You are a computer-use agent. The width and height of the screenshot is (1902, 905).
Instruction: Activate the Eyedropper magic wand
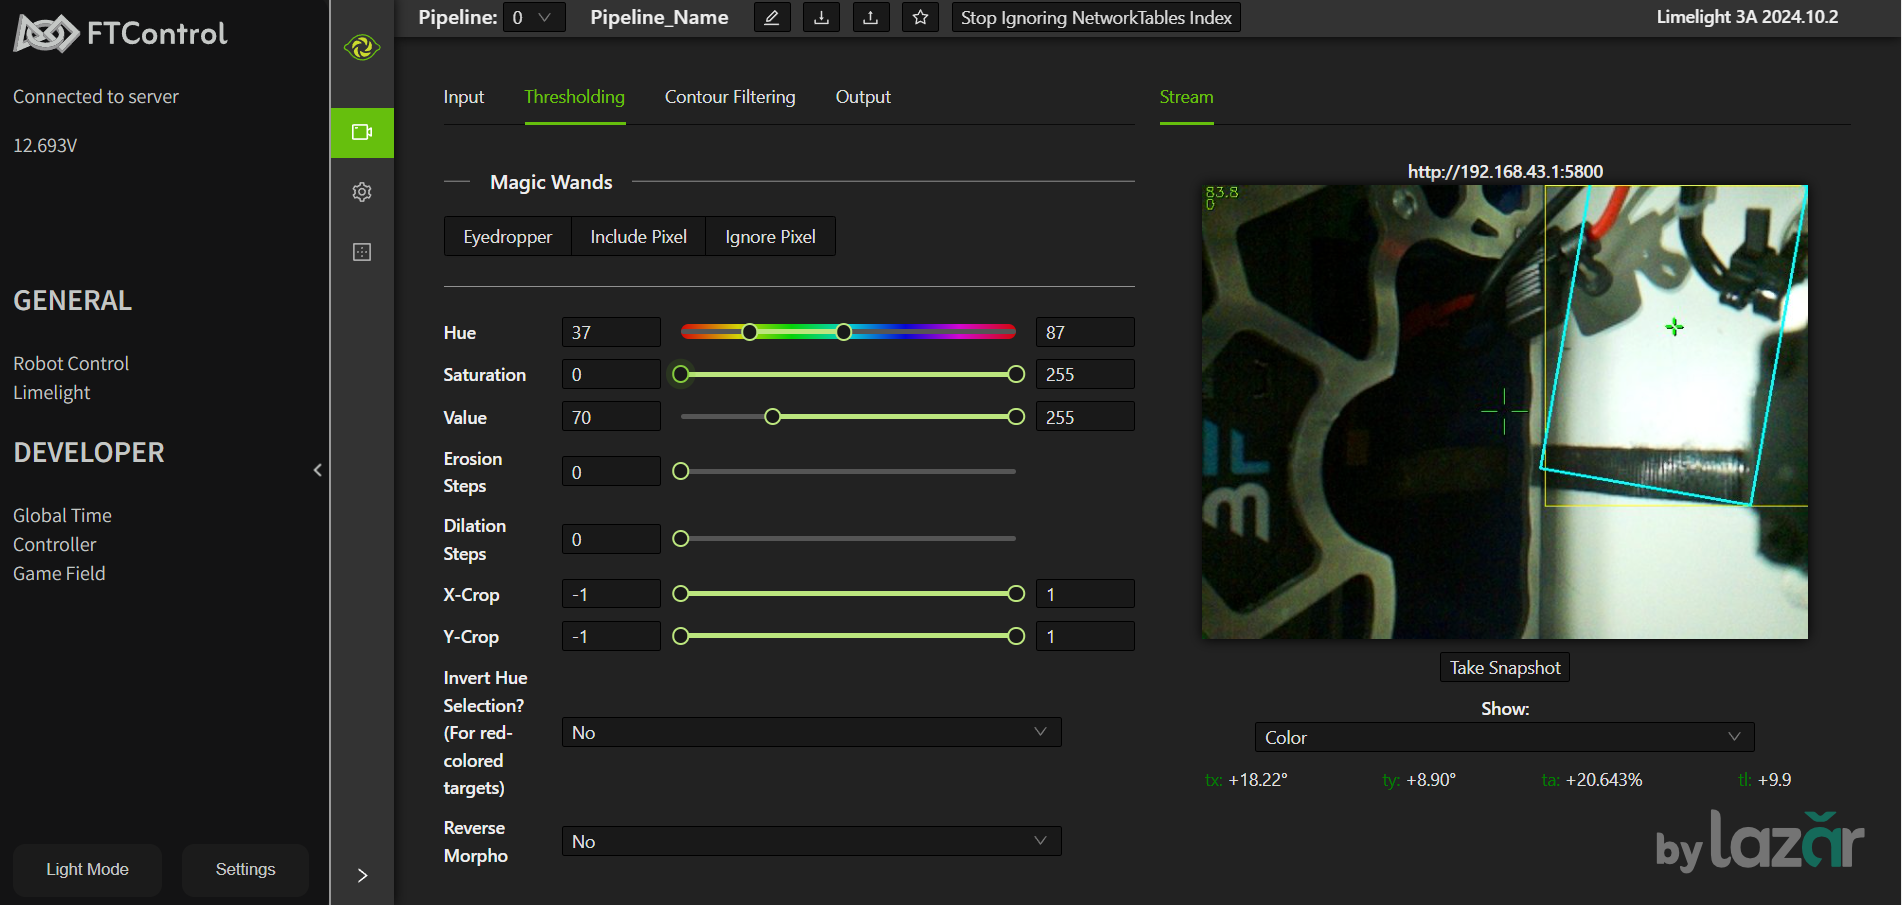tap(507, 237)
